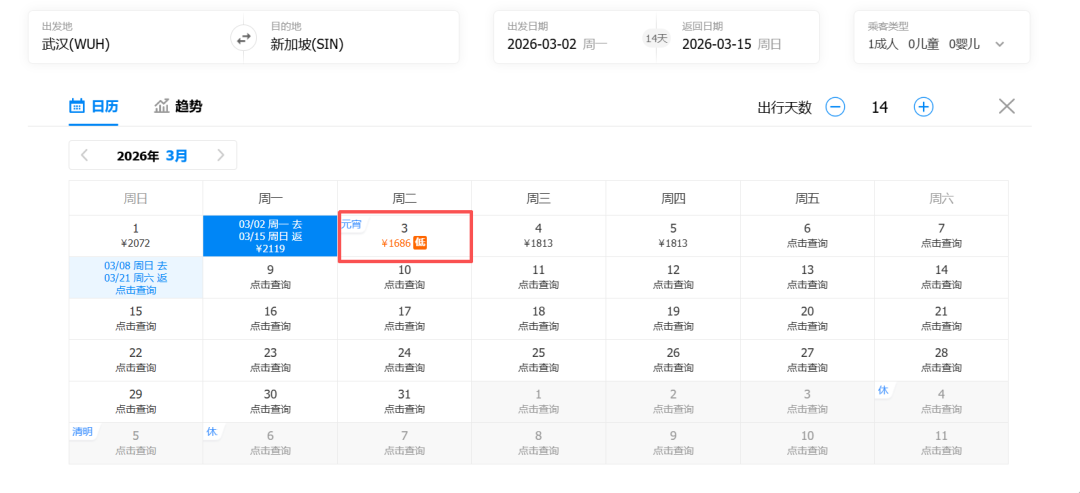Select March 1 priced ¥2072
This screenshot has width=1080, height=493.
point(136,235)
